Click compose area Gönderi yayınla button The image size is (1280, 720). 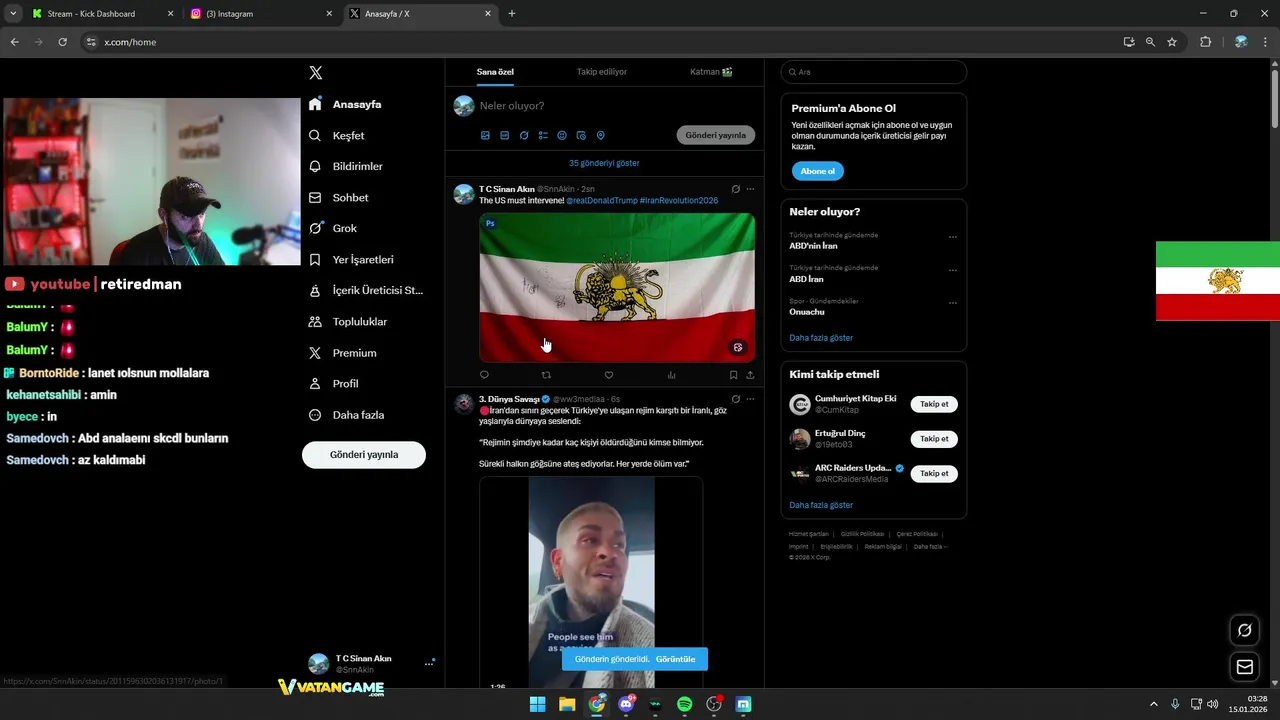[716, 135]
